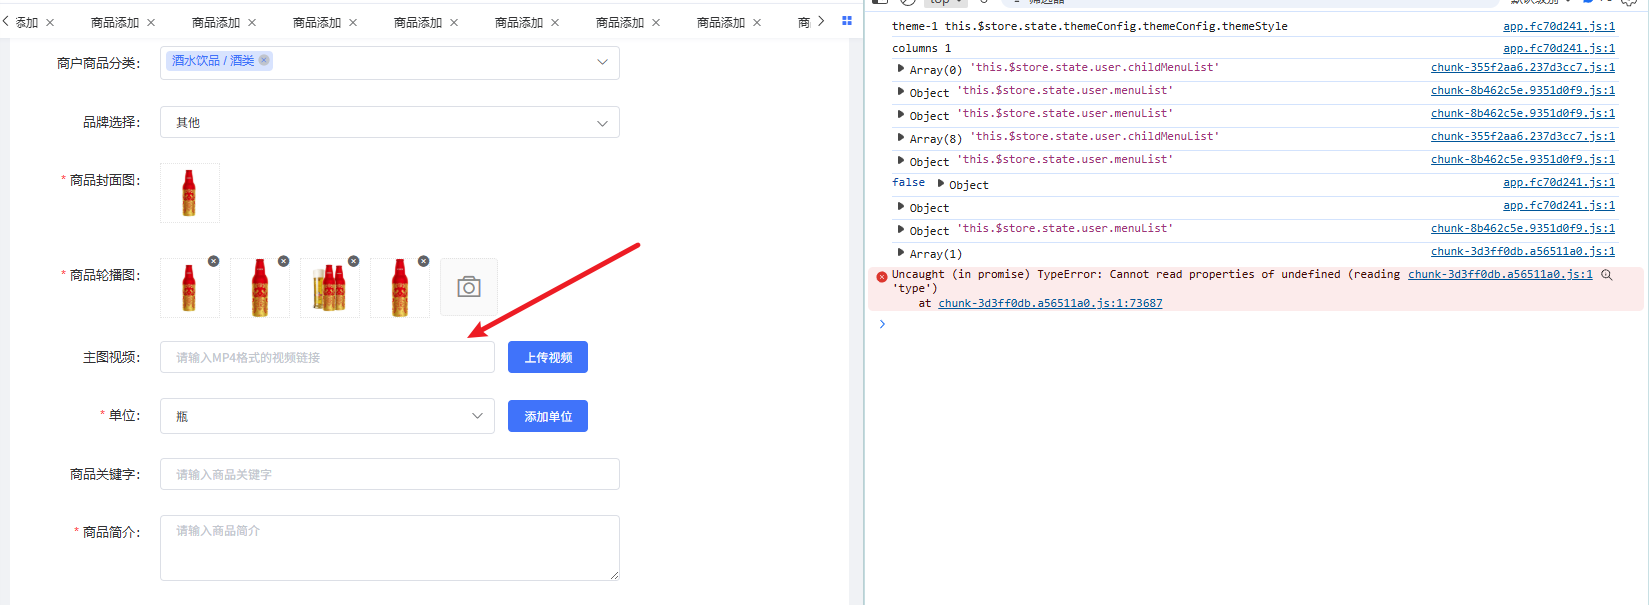Click the 添加单位 button

(x=547, y=416)
